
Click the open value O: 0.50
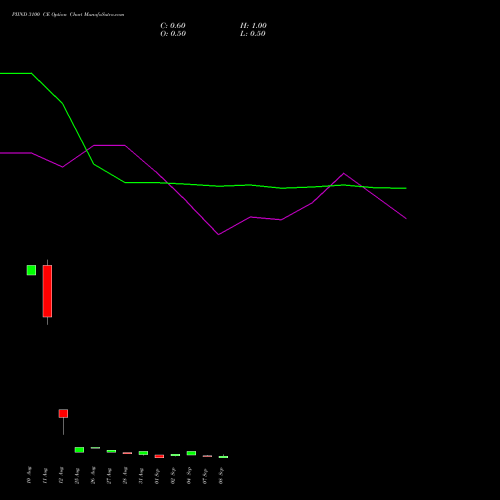tap(173, 34)
